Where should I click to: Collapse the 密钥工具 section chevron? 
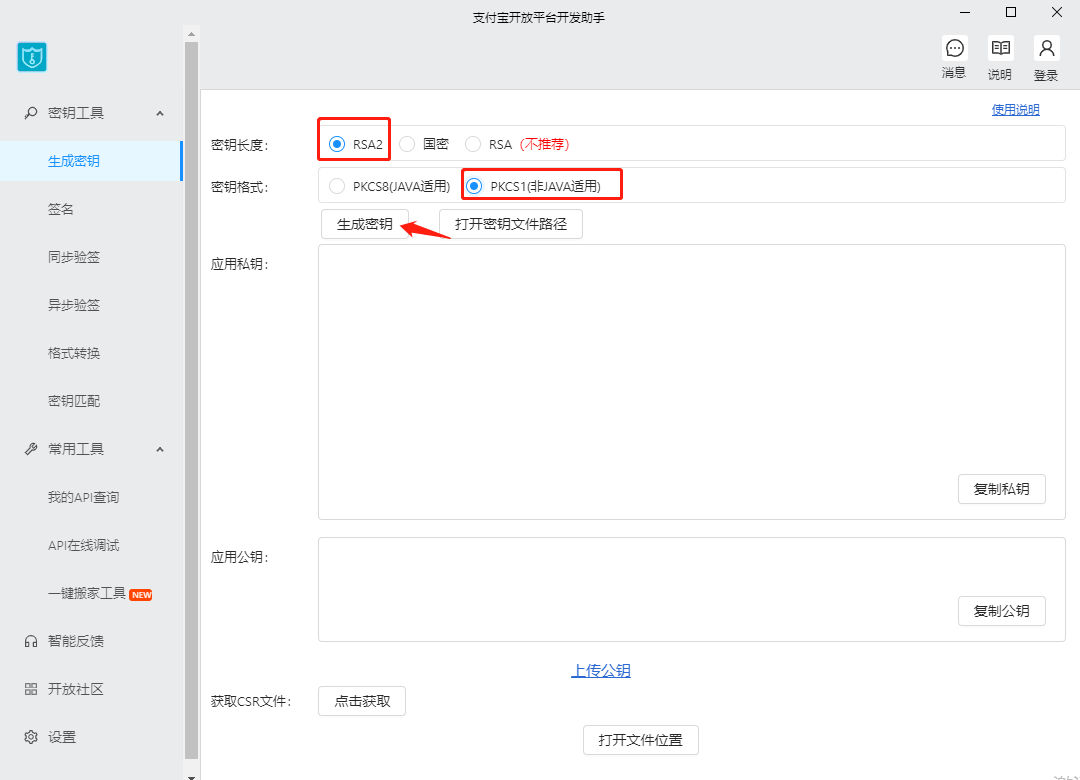(x=160, y=113)
